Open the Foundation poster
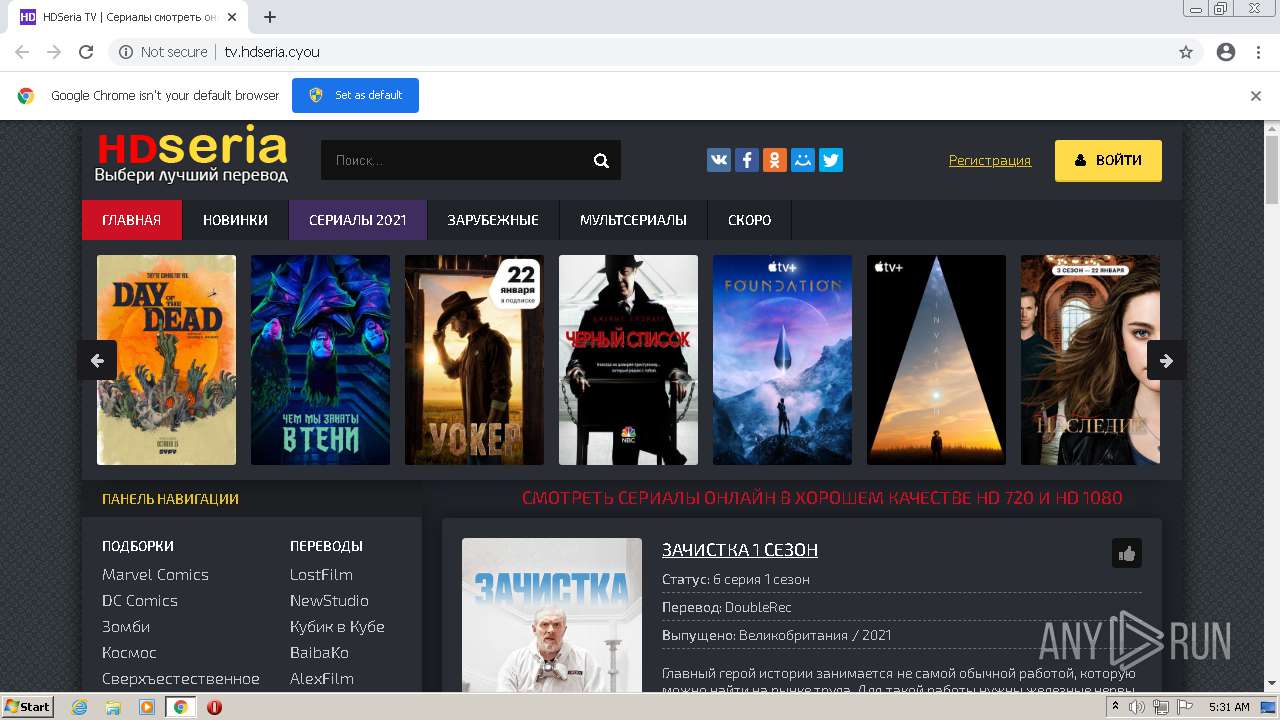1280x720 pixels. pyautogui.click(x=782, y=360)
